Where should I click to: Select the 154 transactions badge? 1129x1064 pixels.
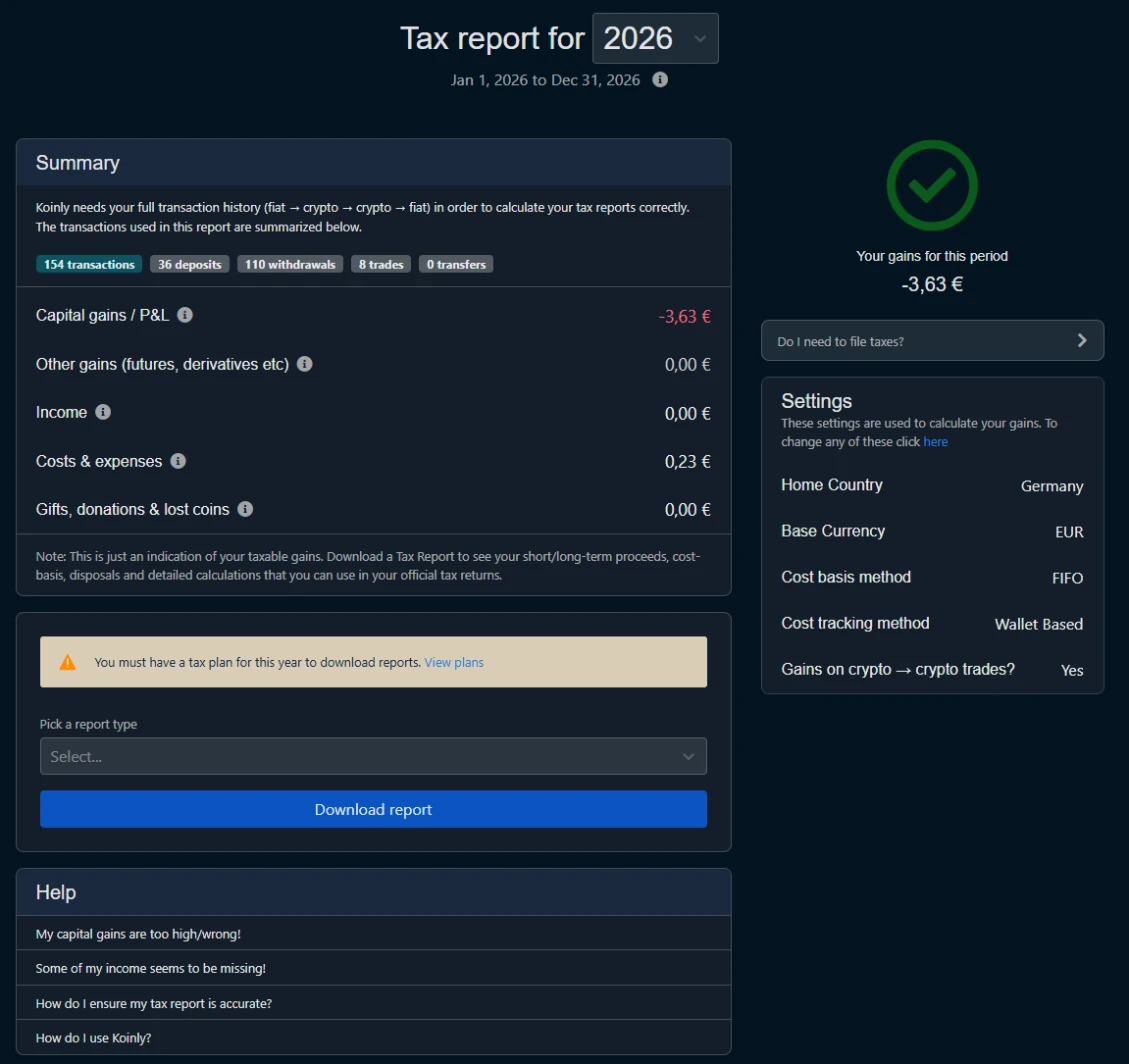pos(89,264)
